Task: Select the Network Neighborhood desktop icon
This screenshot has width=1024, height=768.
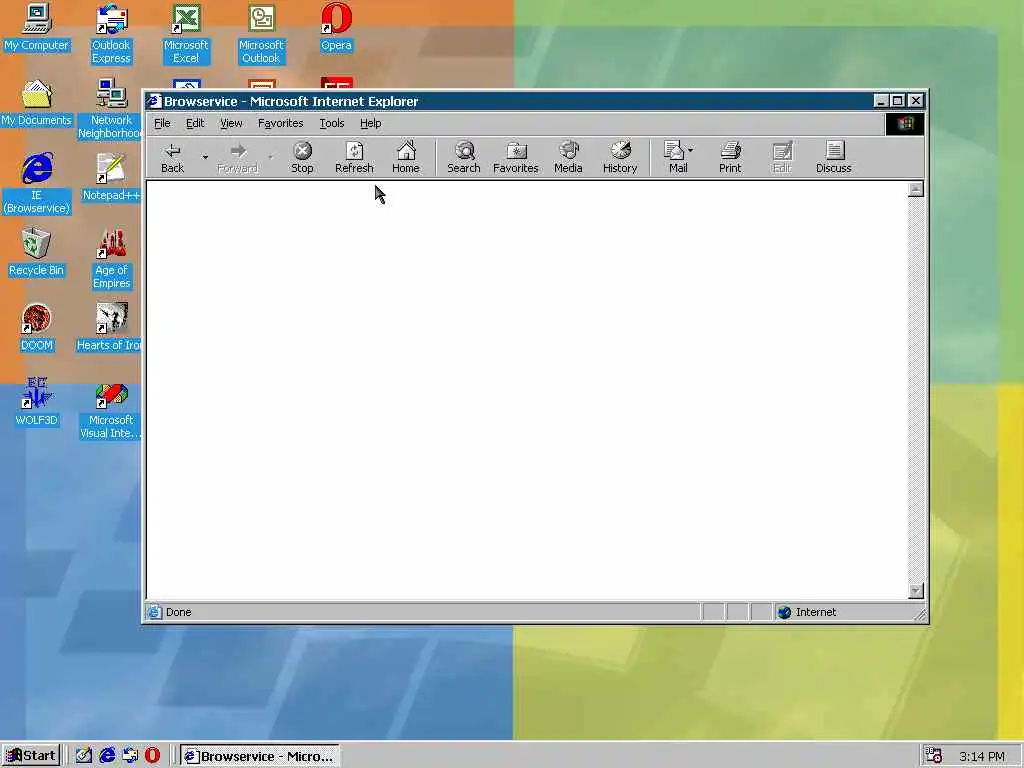Action: click(110, 109)
